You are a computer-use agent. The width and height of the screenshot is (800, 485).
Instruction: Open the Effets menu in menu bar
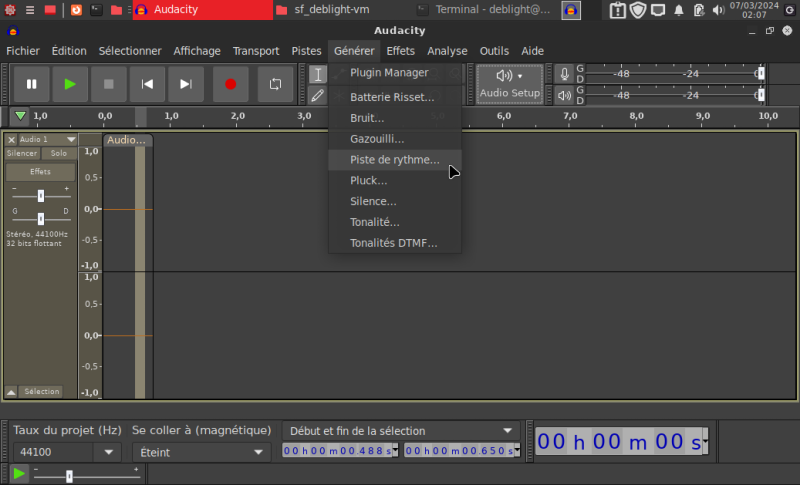coord(400,51)
